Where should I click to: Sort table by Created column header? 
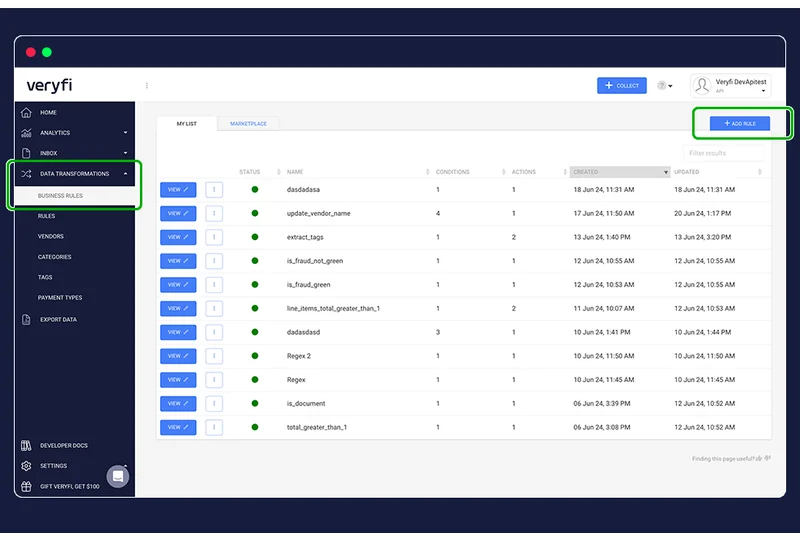coord(619,172)
